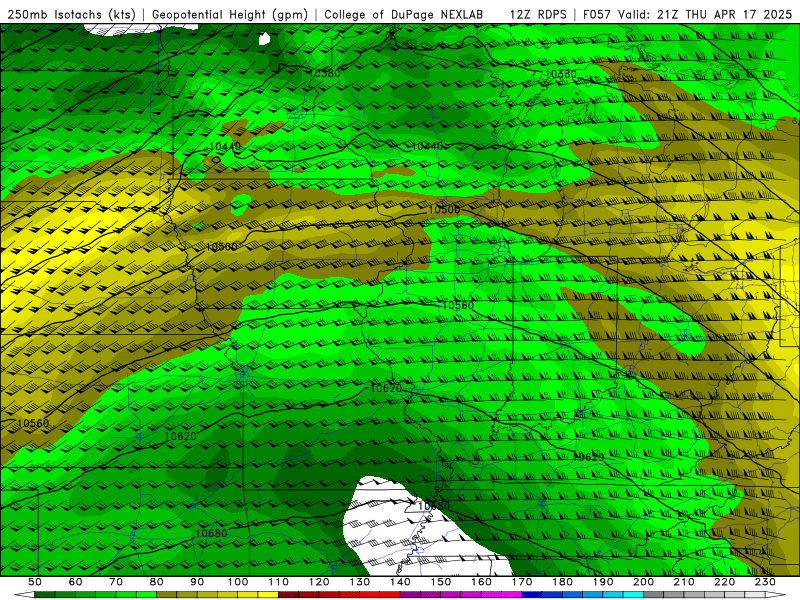
Task: Click the 10380 contour label in the map's western half
Action: click(324, 73)
